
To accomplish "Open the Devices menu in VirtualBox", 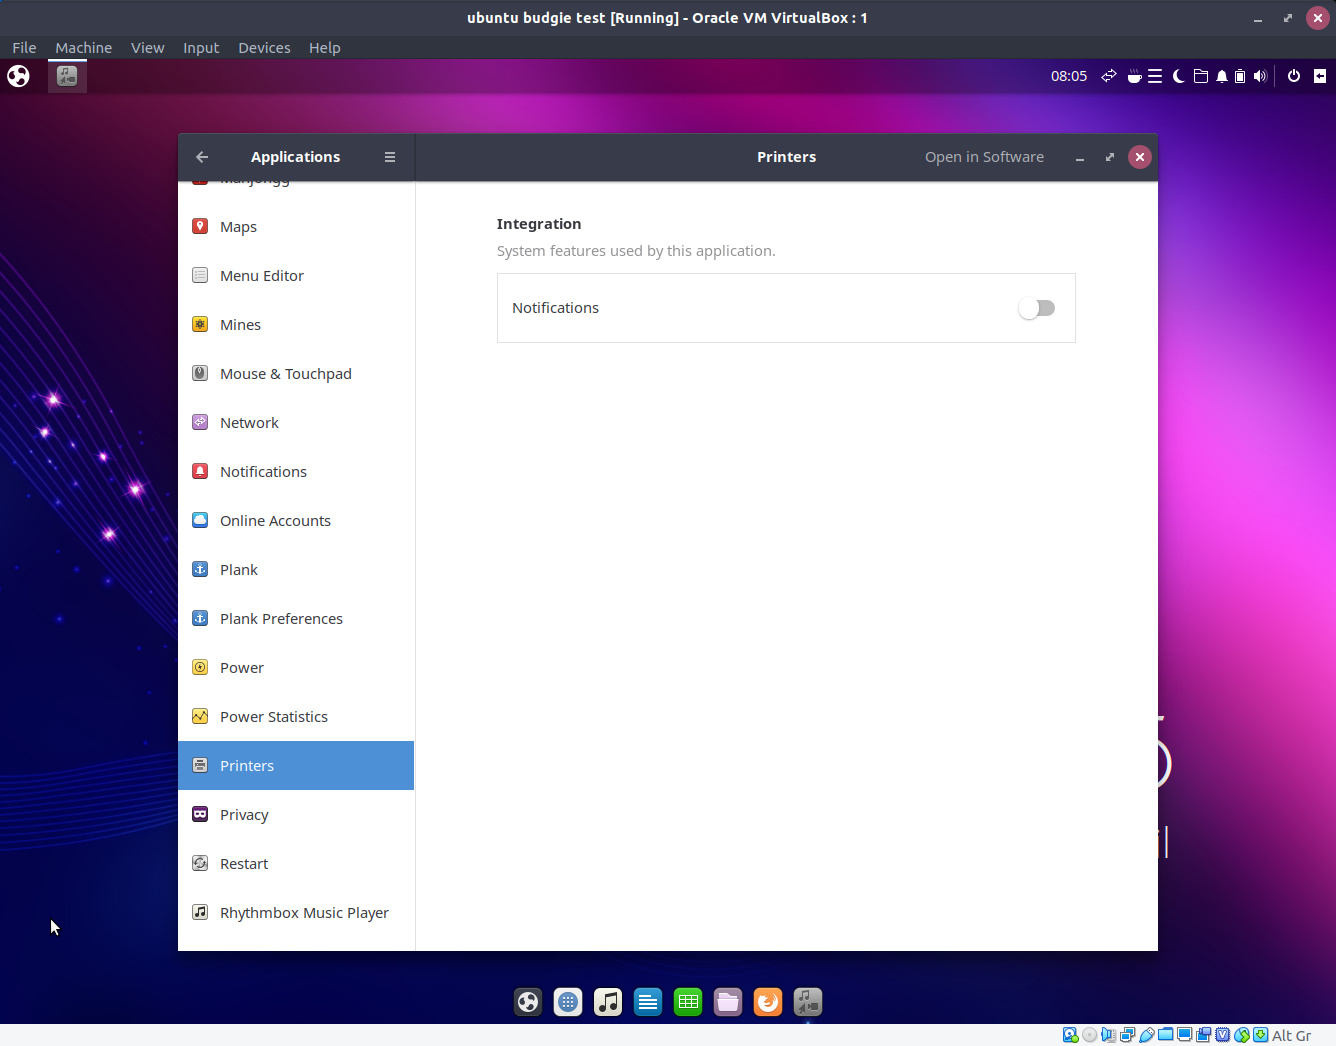I will pos(264,48).
